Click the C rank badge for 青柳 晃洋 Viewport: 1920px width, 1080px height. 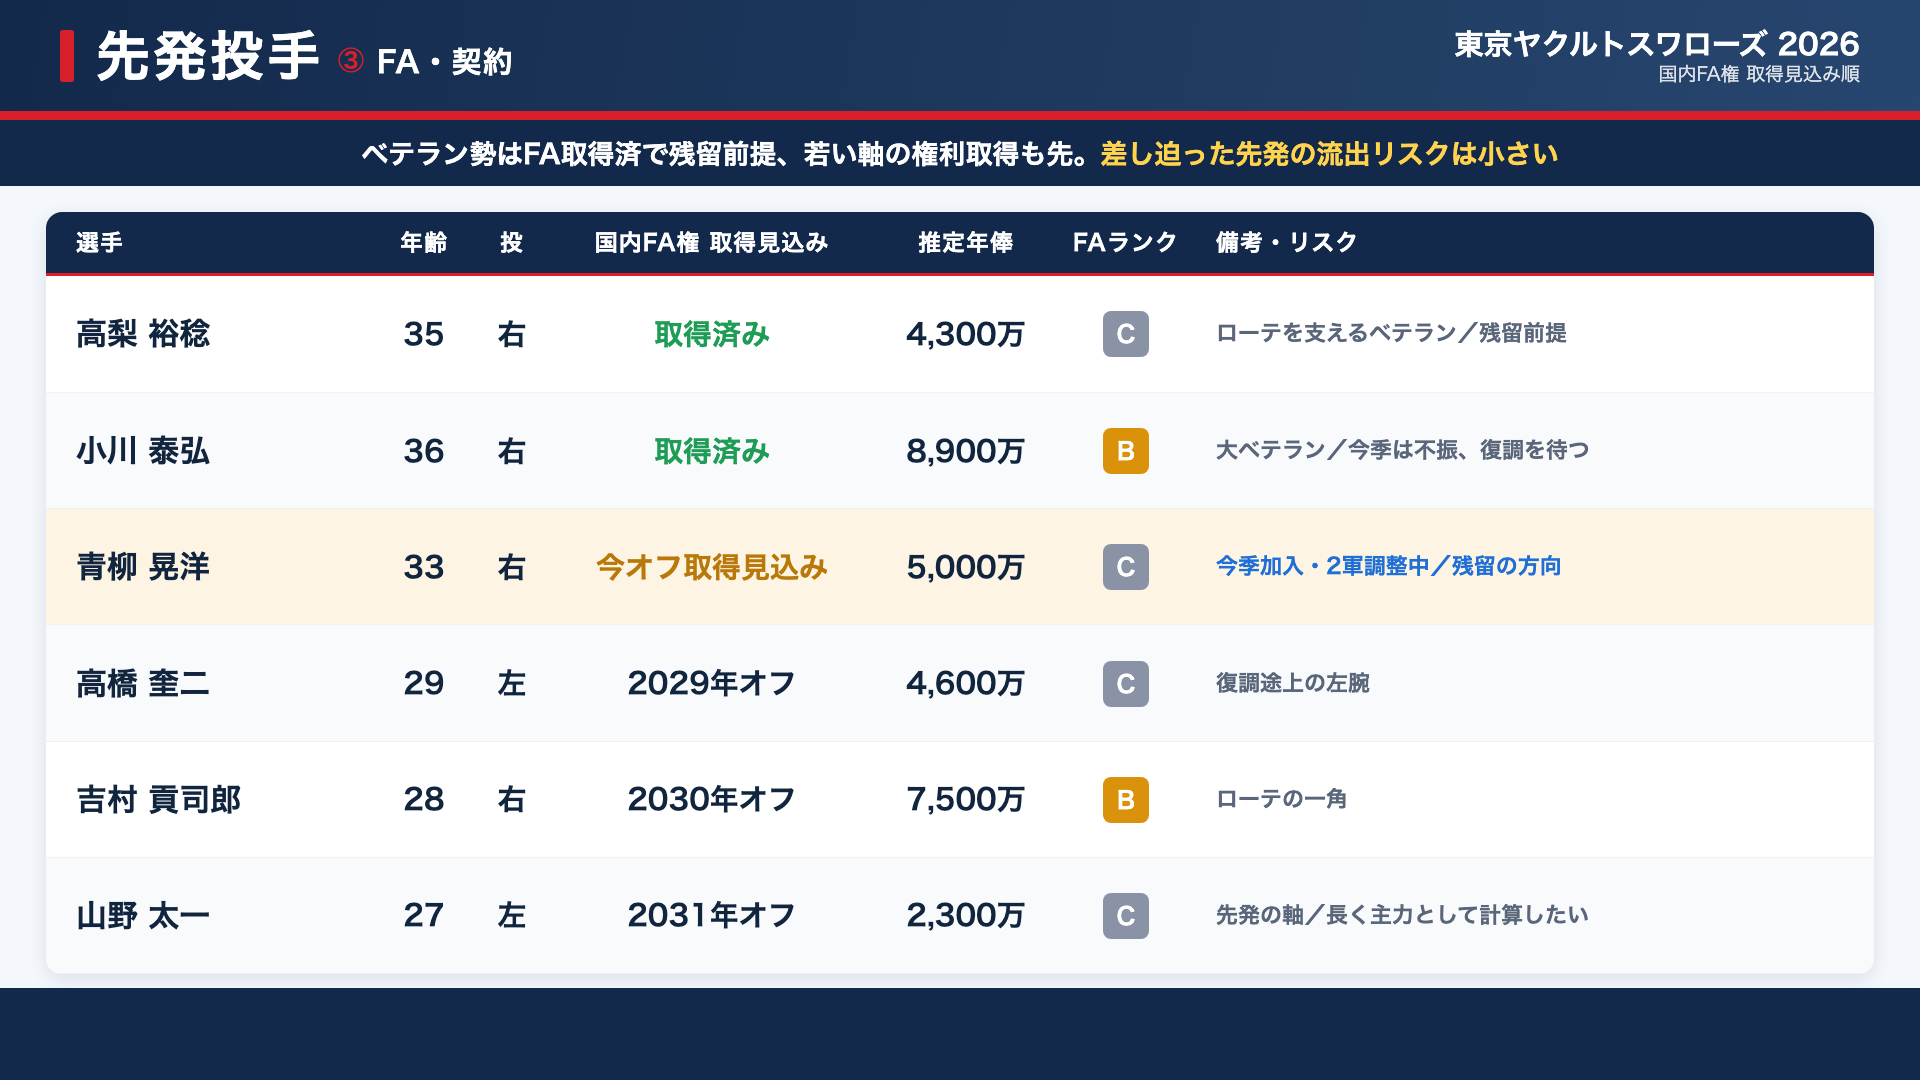click(1125, 567)
